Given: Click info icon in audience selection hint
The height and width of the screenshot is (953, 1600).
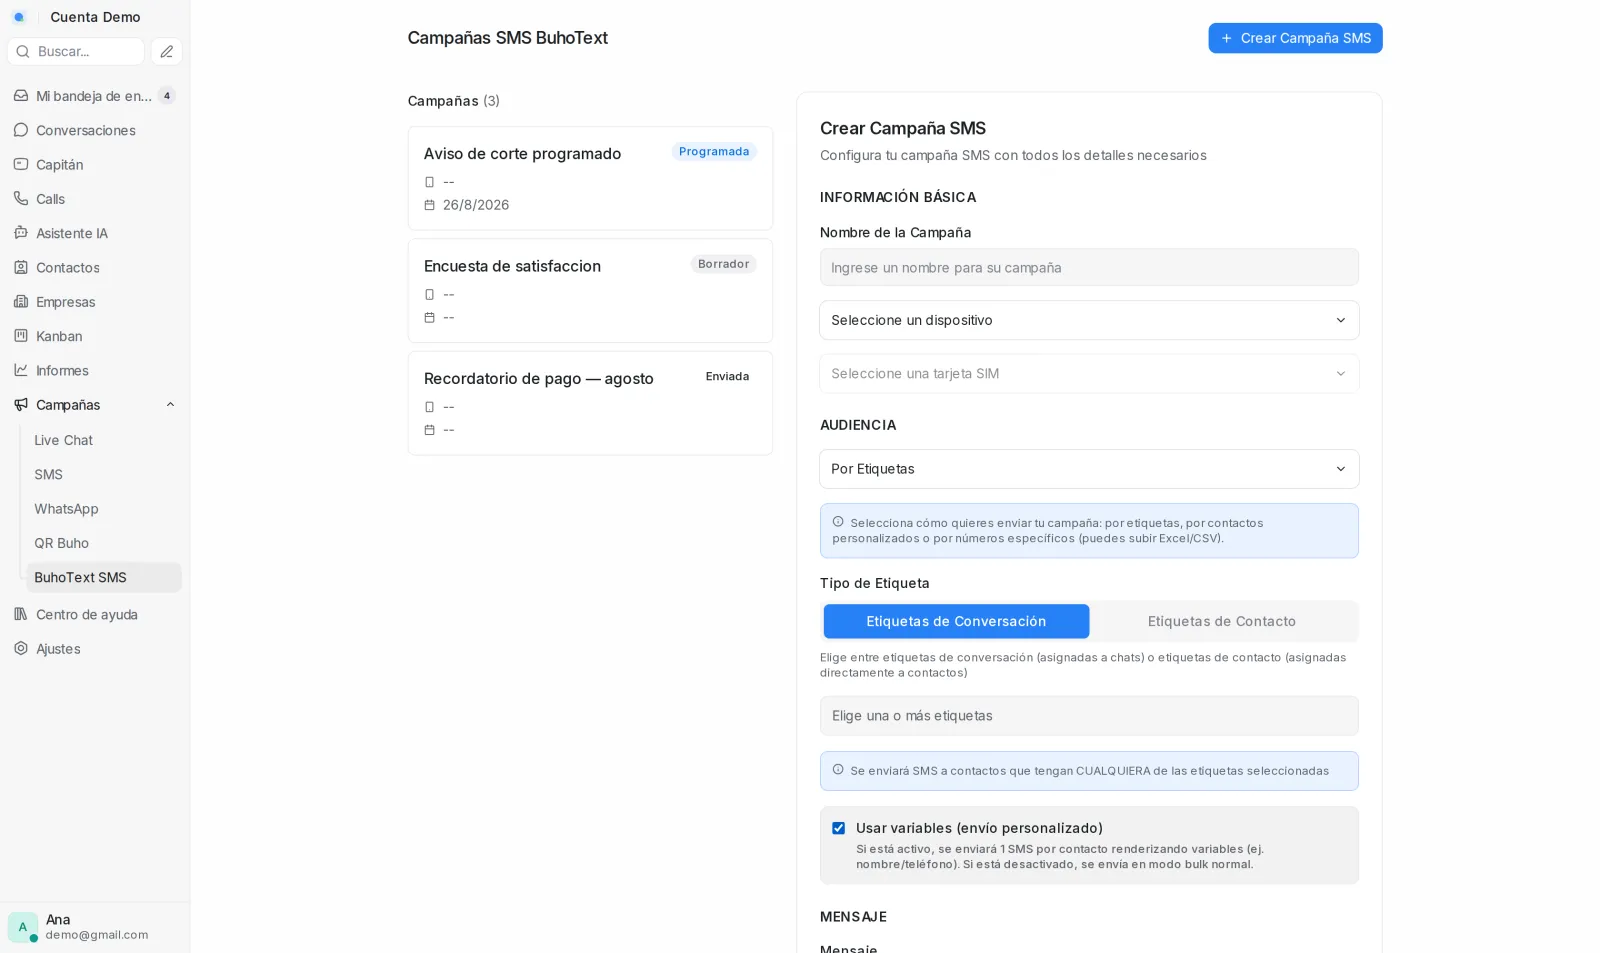Looking at the screenshot, I should (x=838, y=522).
